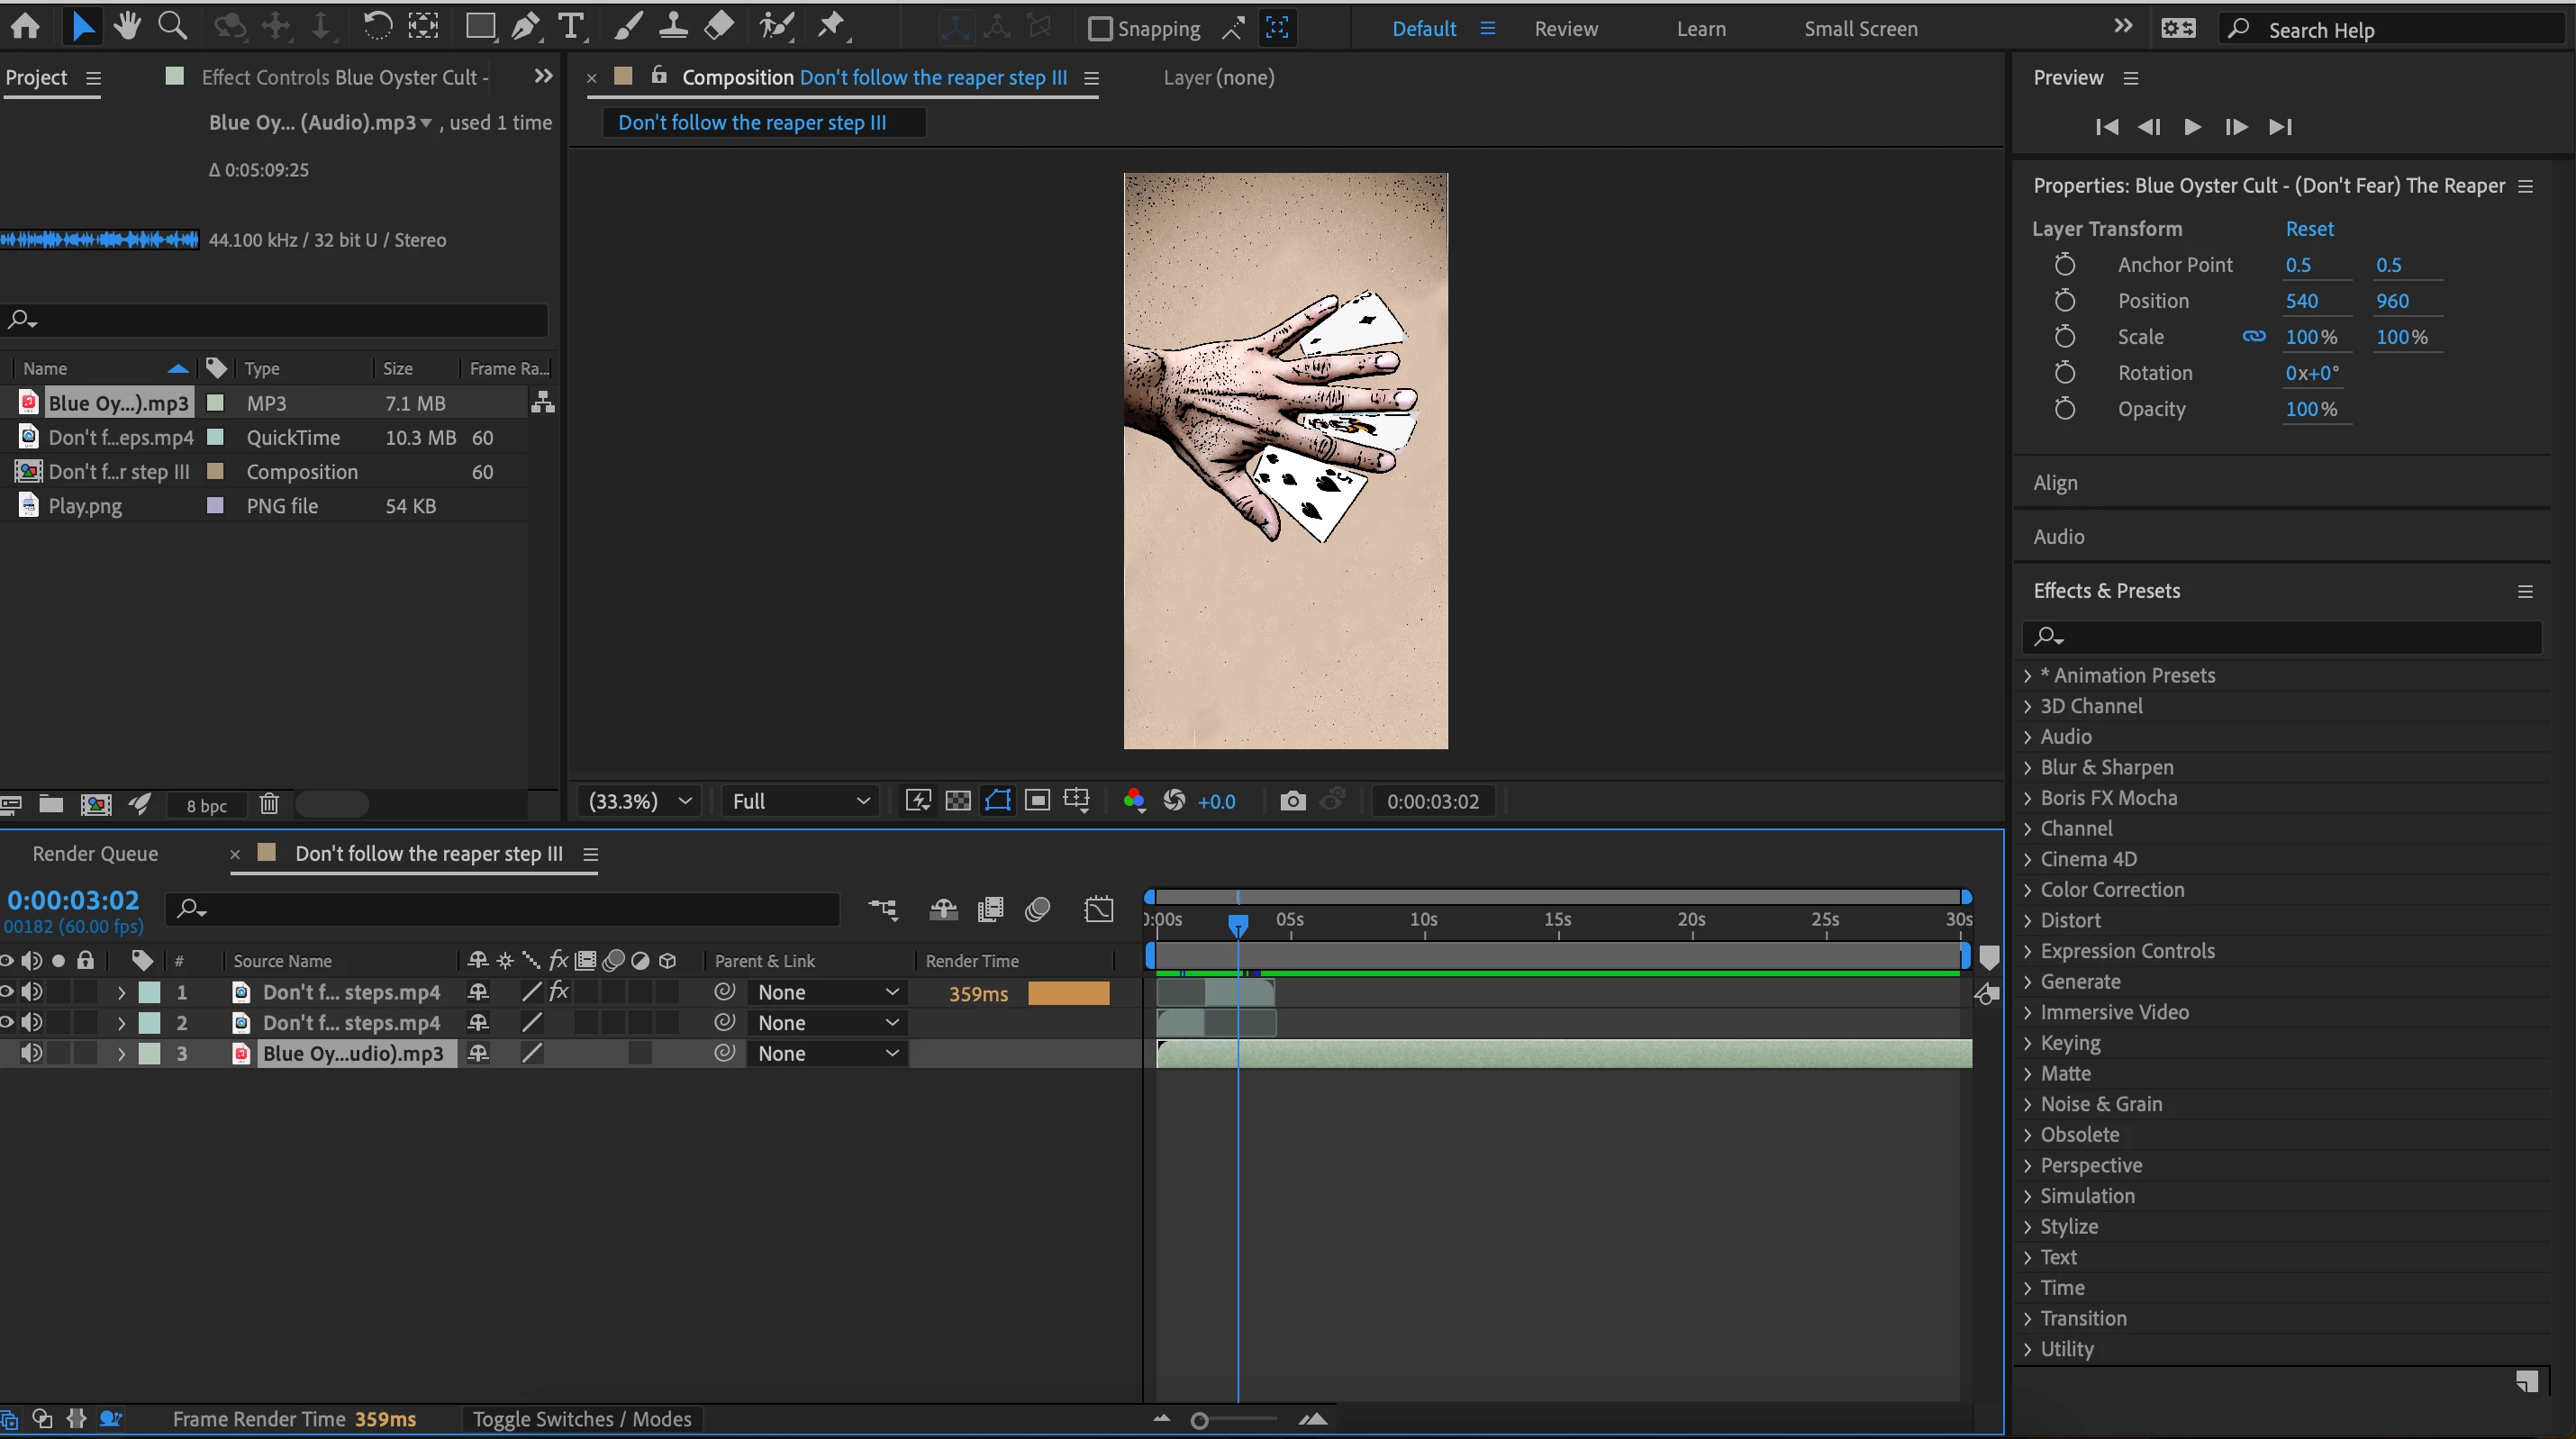Select the Pen tool
Screen dimensions: 2576x1439
tap(525, 27)
